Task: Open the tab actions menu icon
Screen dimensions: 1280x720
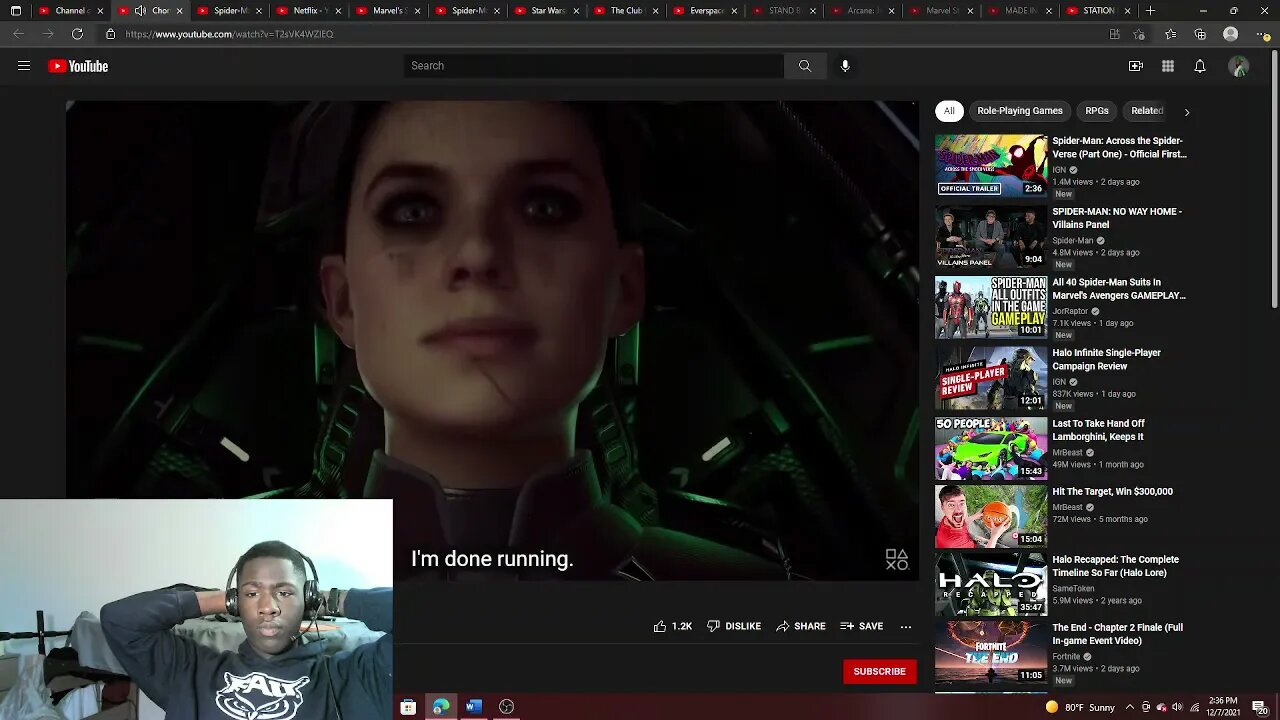Action: (15, 11)
